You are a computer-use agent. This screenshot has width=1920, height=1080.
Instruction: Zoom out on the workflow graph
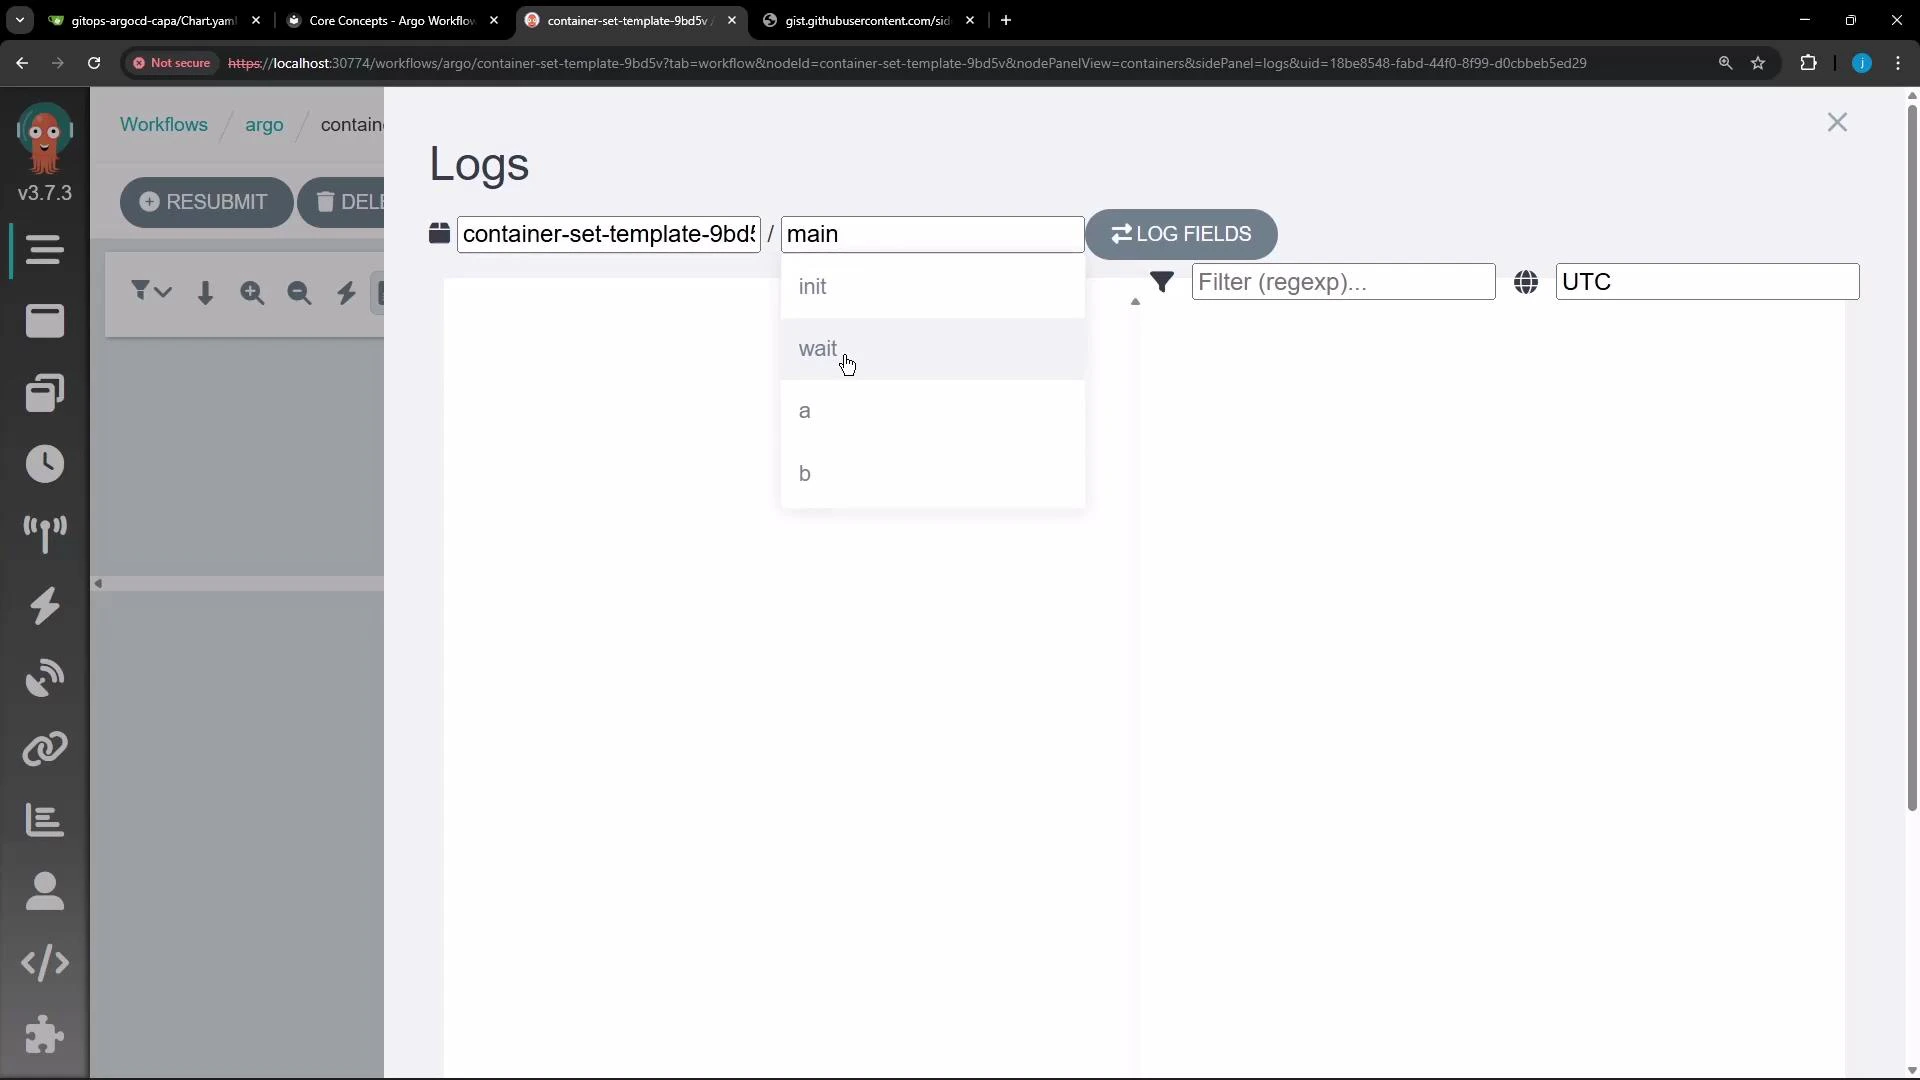coord(299,293)
